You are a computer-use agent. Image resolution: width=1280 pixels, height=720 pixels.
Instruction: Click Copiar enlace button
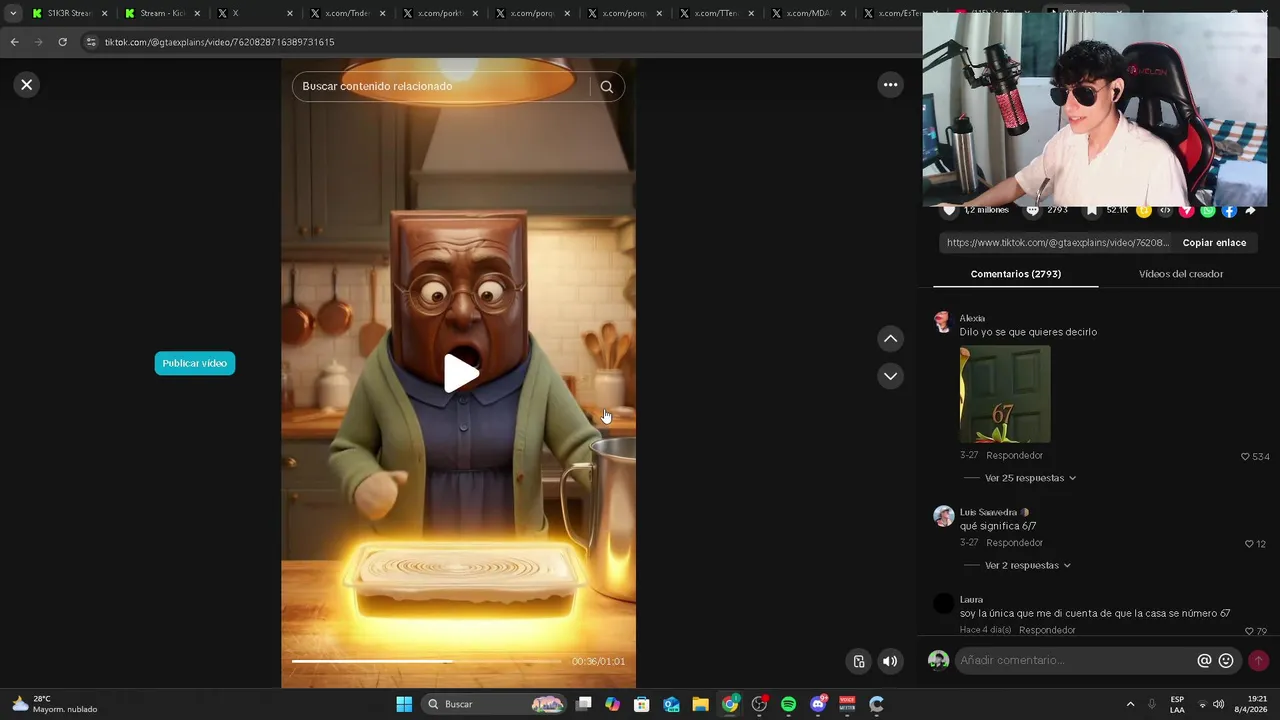pyautogui.click(x=1214, y=243)
